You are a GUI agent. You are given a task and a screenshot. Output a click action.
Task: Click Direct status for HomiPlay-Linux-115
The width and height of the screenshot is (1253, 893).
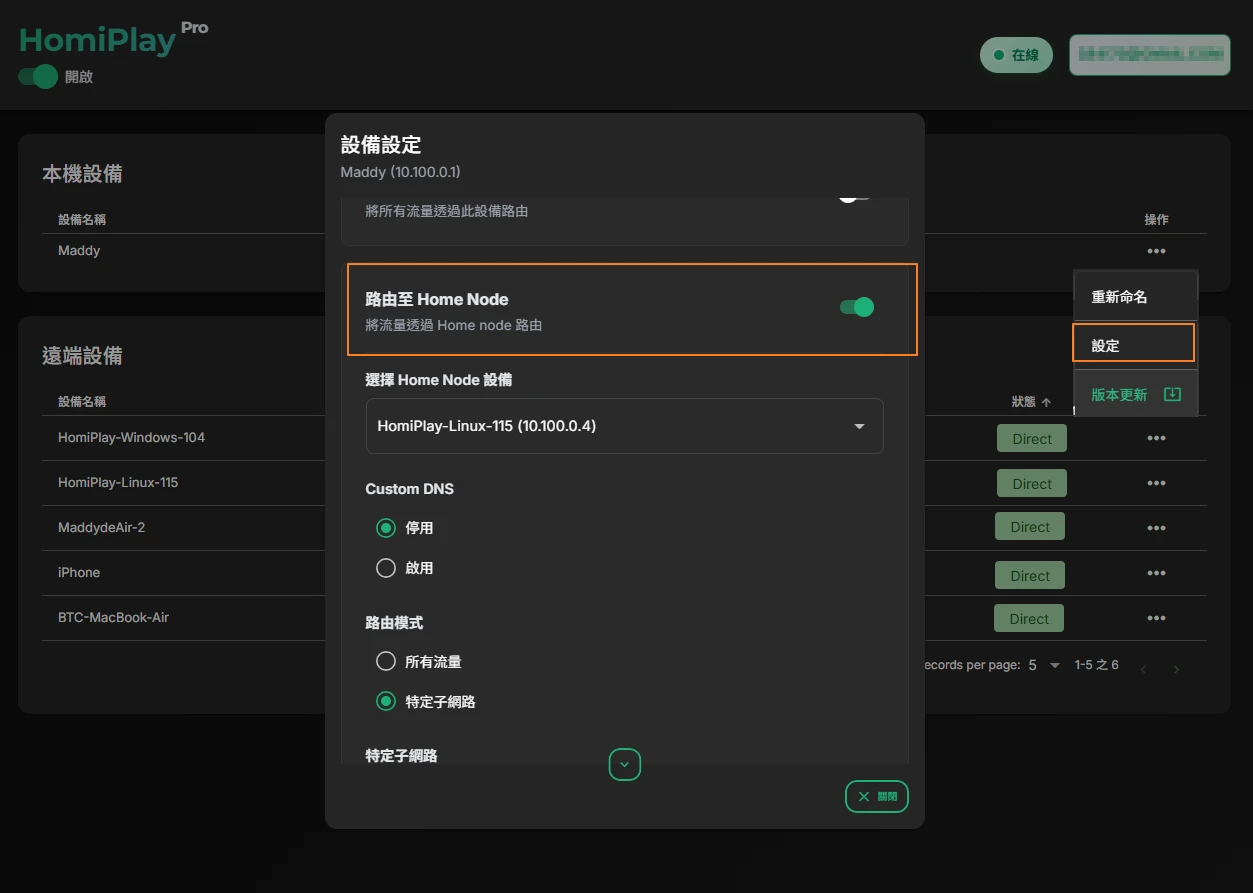tap(1032, 484)
